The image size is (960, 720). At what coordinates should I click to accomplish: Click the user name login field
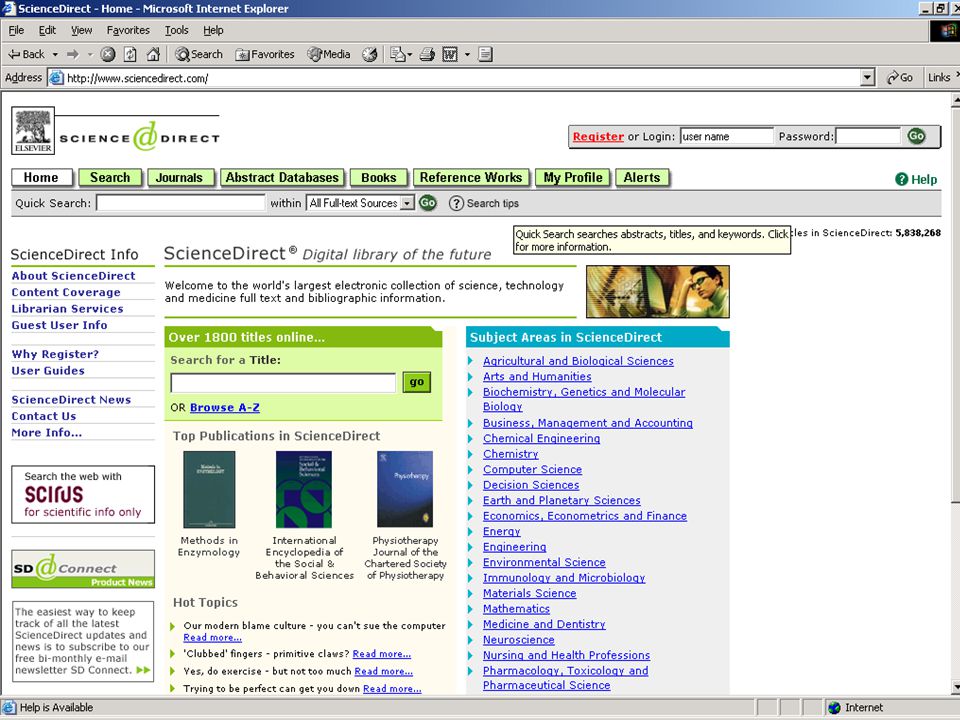click(x=727, y=137)
